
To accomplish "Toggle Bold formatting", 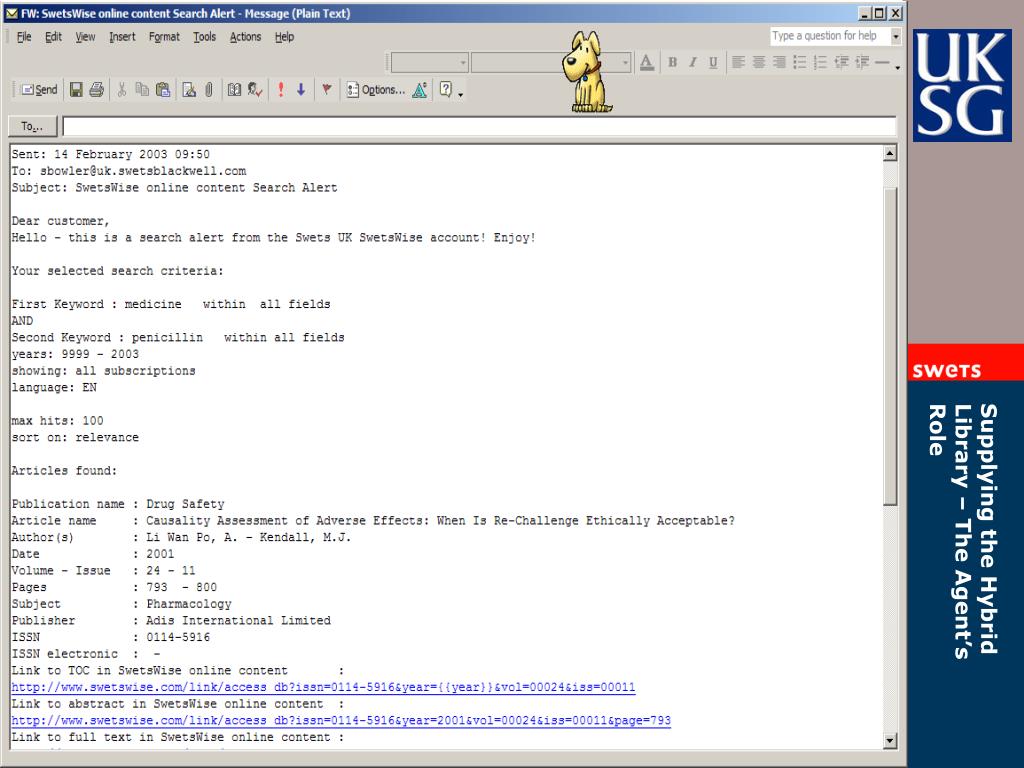I will [672, 63].
